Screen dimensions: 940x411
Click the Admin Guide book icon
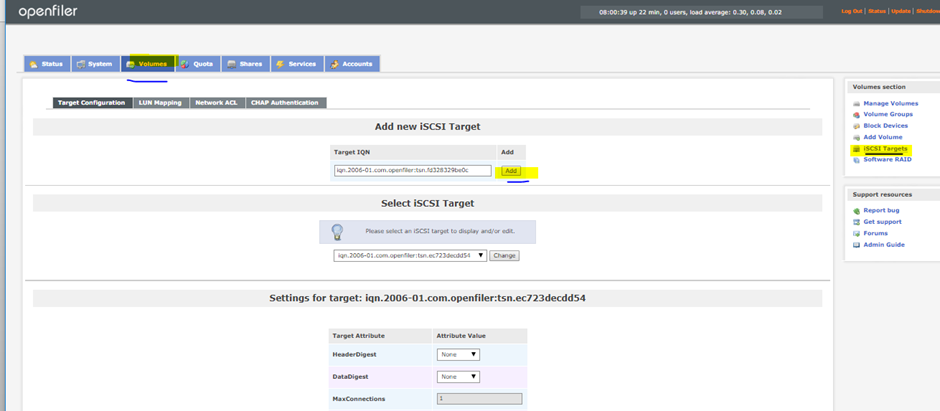coord(857,245)
